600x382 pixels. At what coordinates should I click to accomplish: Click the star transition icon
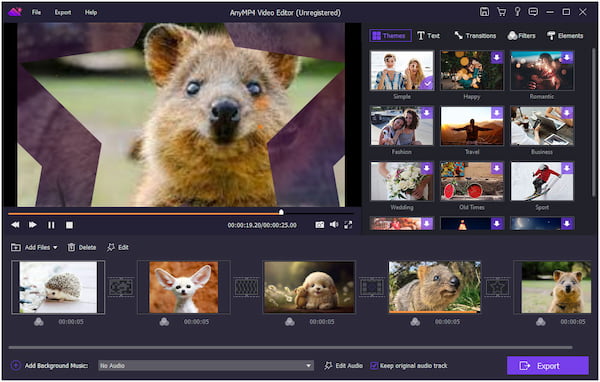tap(497, 287)
